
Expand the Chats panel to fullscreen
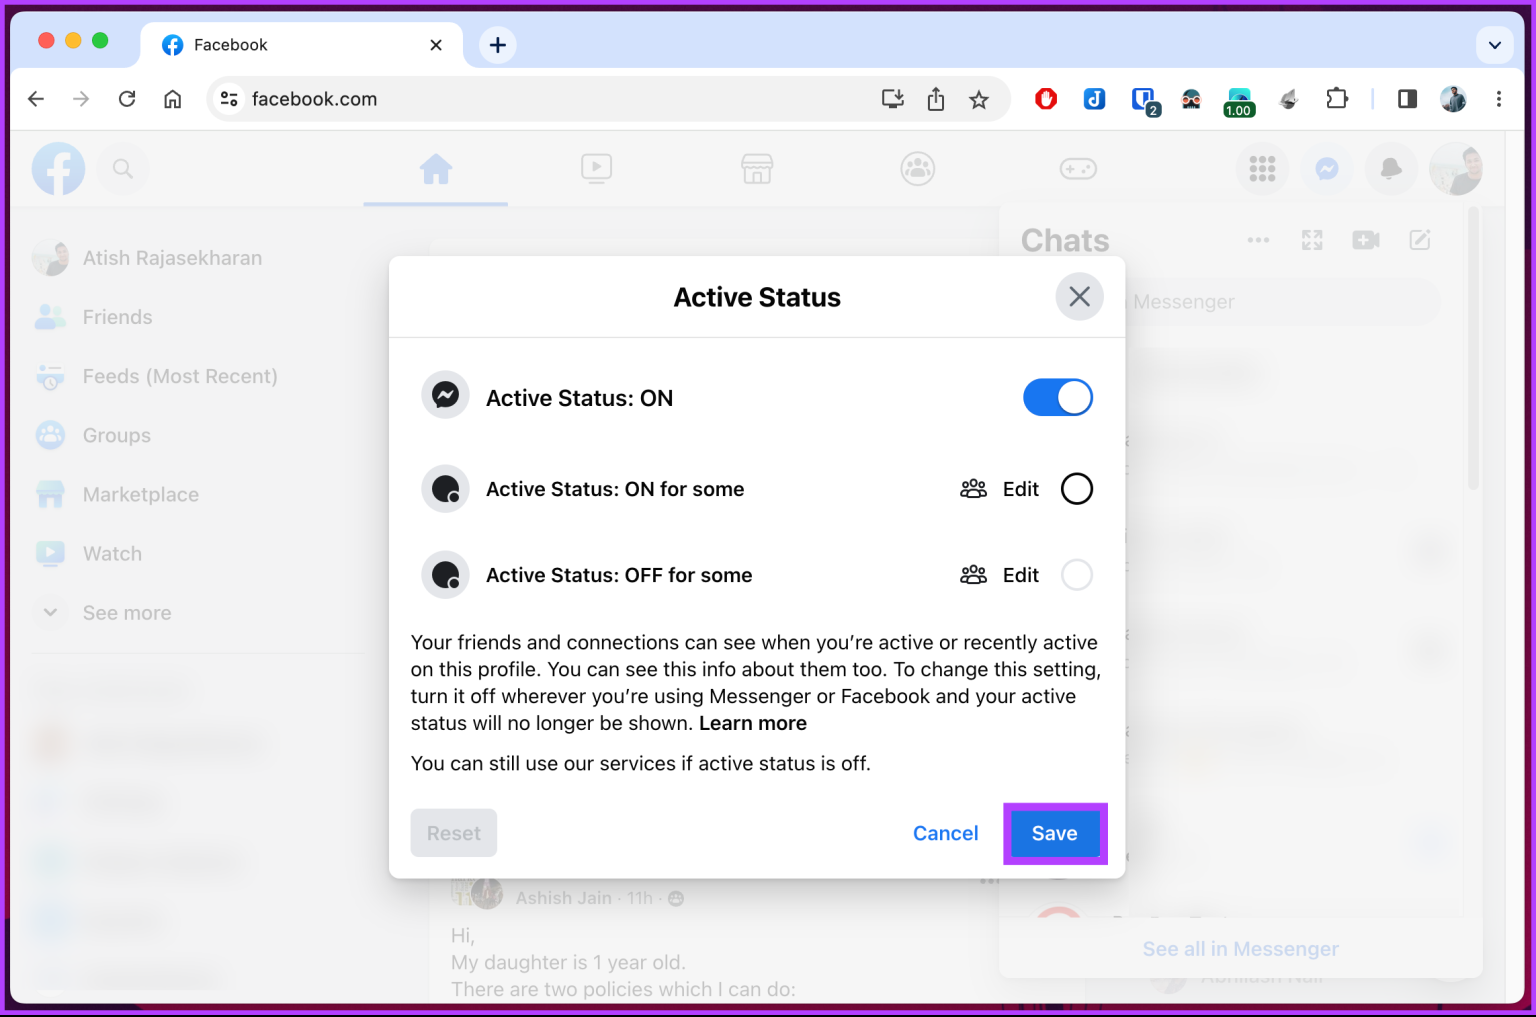pos(1311,240)
